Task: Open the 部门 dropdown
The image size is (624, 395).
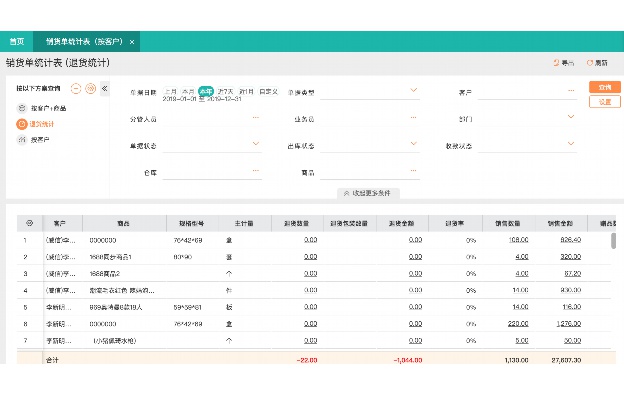Action: 571,117
